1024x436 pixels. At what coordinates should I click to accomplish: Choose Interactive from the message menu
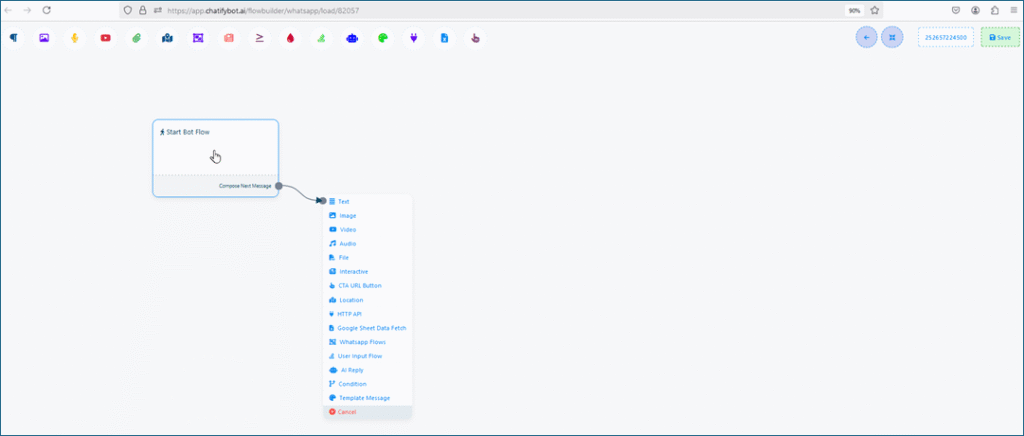tap(353, 271)
